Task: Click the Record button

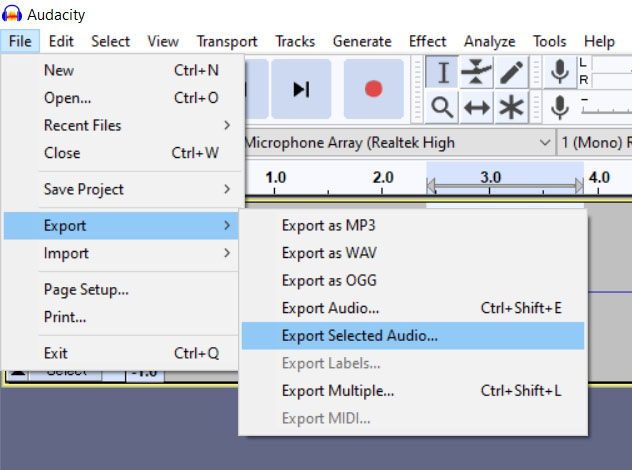Action: pos(374,89)
